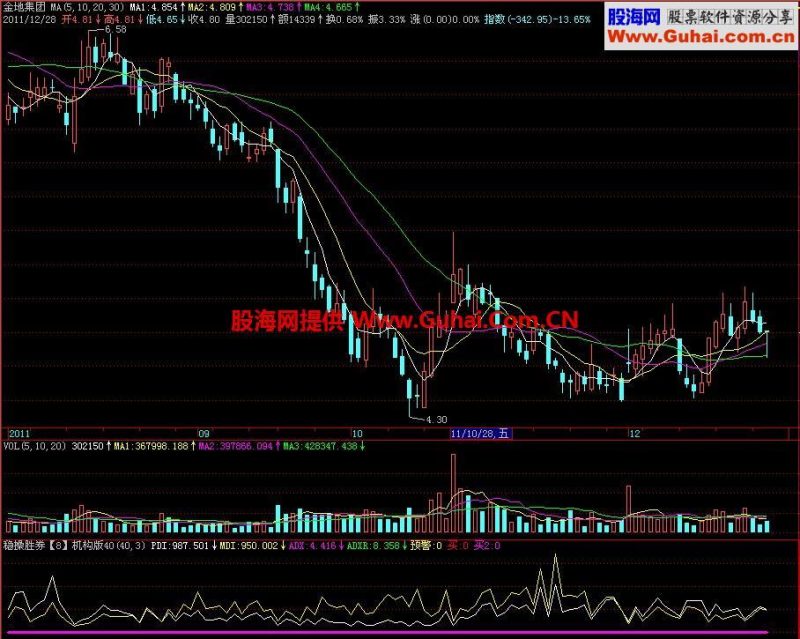Open the VOL(5,10,20) indicator label
800x639 pixels.
click(35, 446)
